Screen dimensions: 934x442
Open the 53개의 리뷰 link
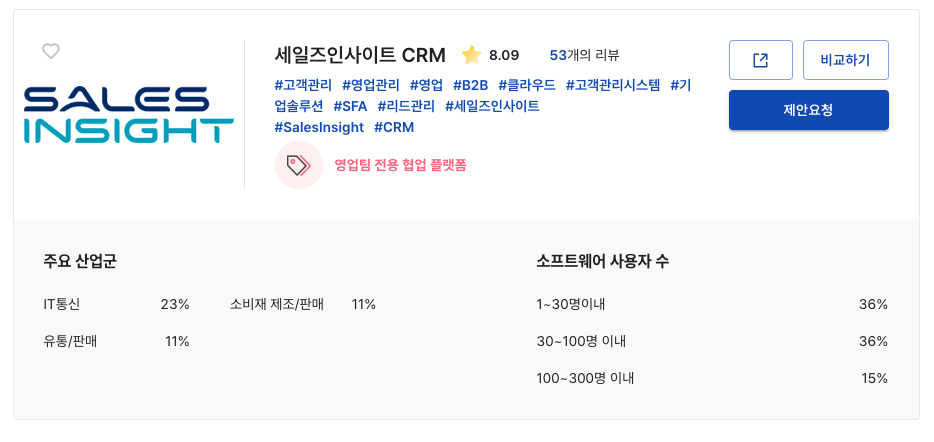(x=584, y=55)
